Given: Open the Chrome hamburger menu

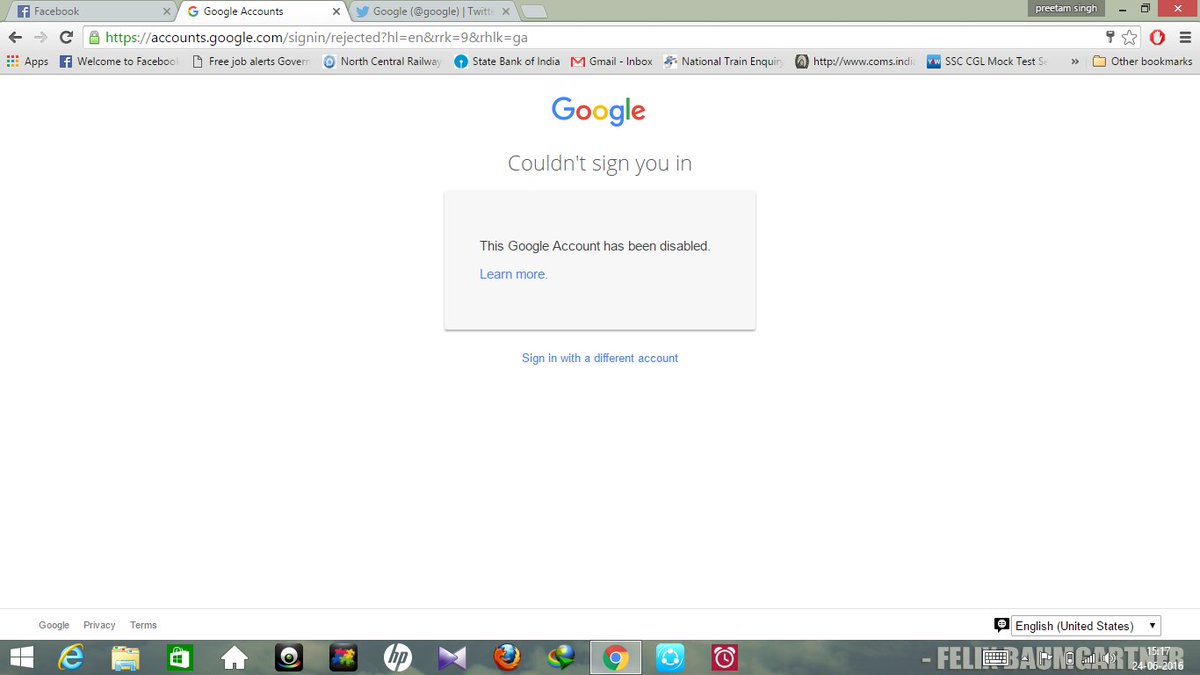Looking at the screenshot, I should (x=1184, y=37).
